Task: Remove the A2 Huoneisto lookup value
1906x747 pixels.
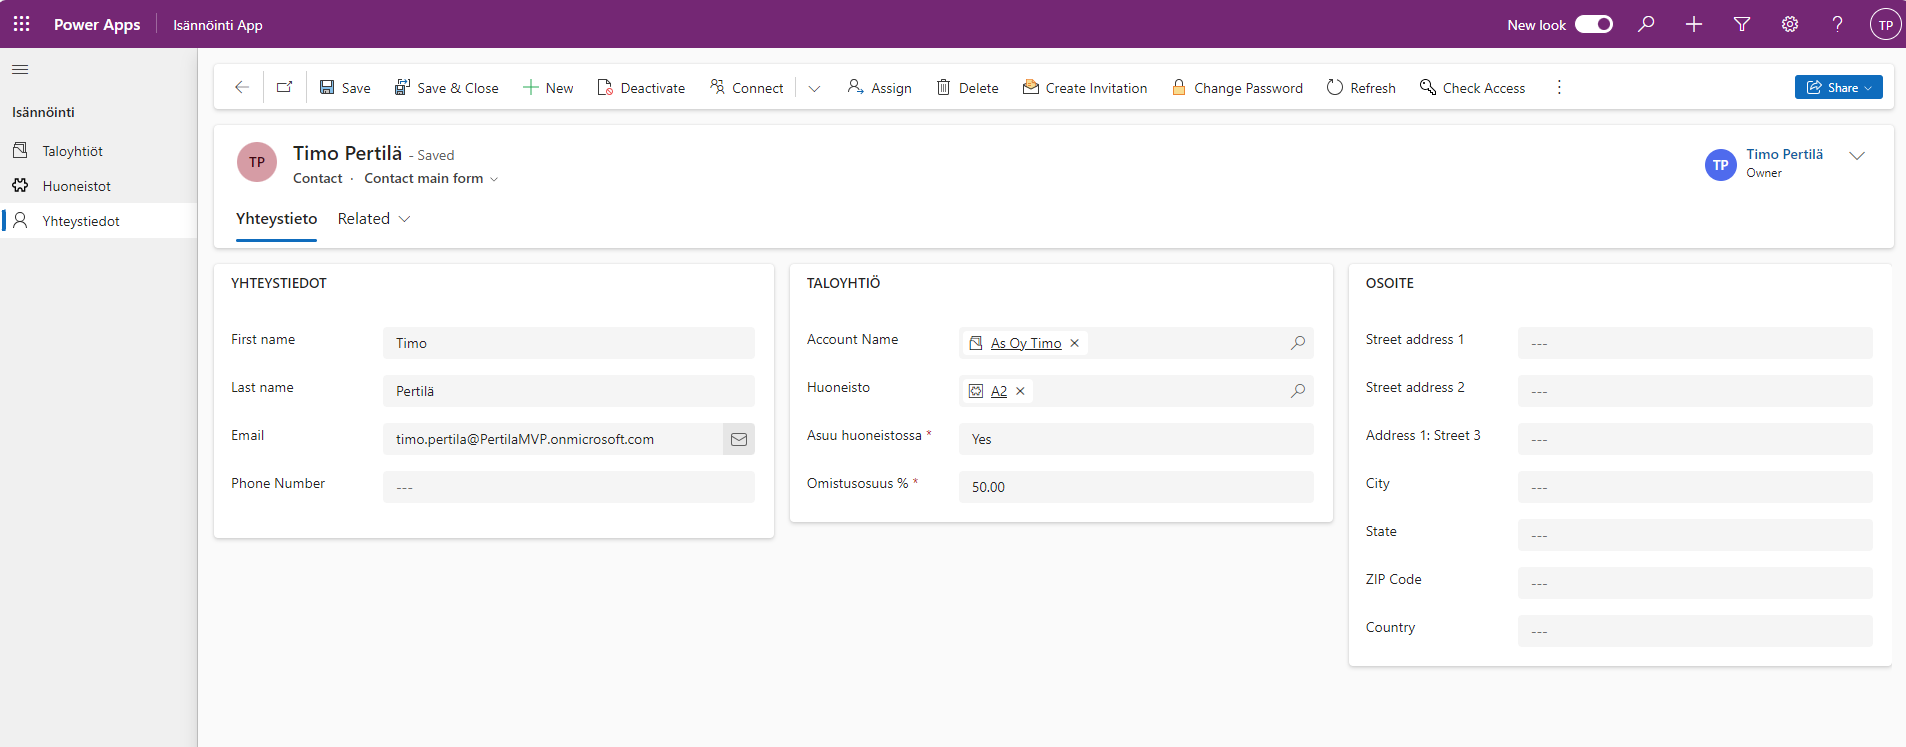Action: point(1020,391)
